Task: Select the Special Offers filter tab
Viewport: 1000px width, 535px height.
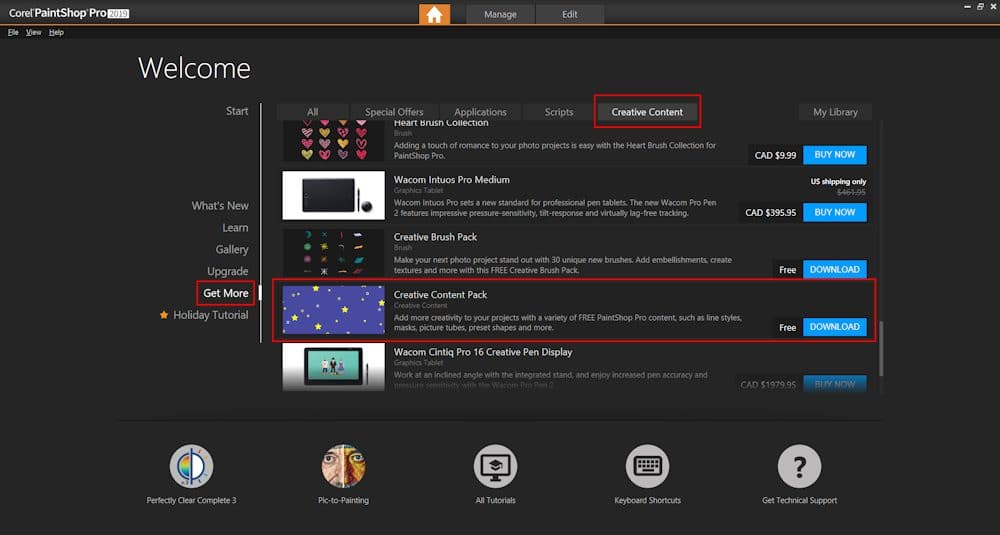Action: 394,112
